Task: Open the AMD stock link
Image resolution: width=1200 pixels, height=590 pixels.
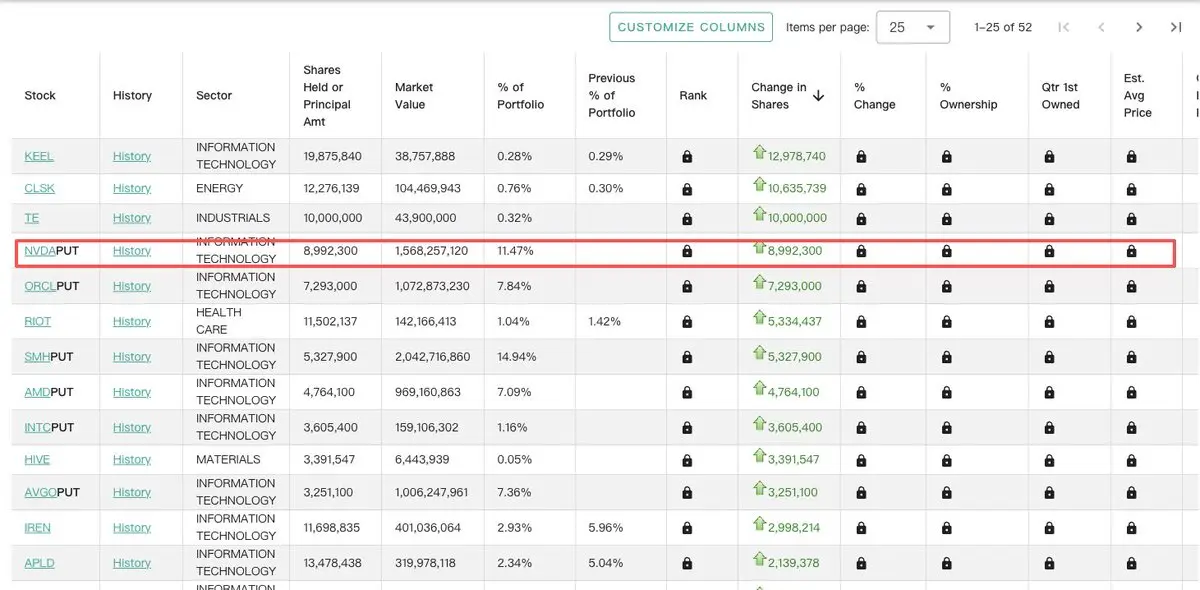Action: 37,392
